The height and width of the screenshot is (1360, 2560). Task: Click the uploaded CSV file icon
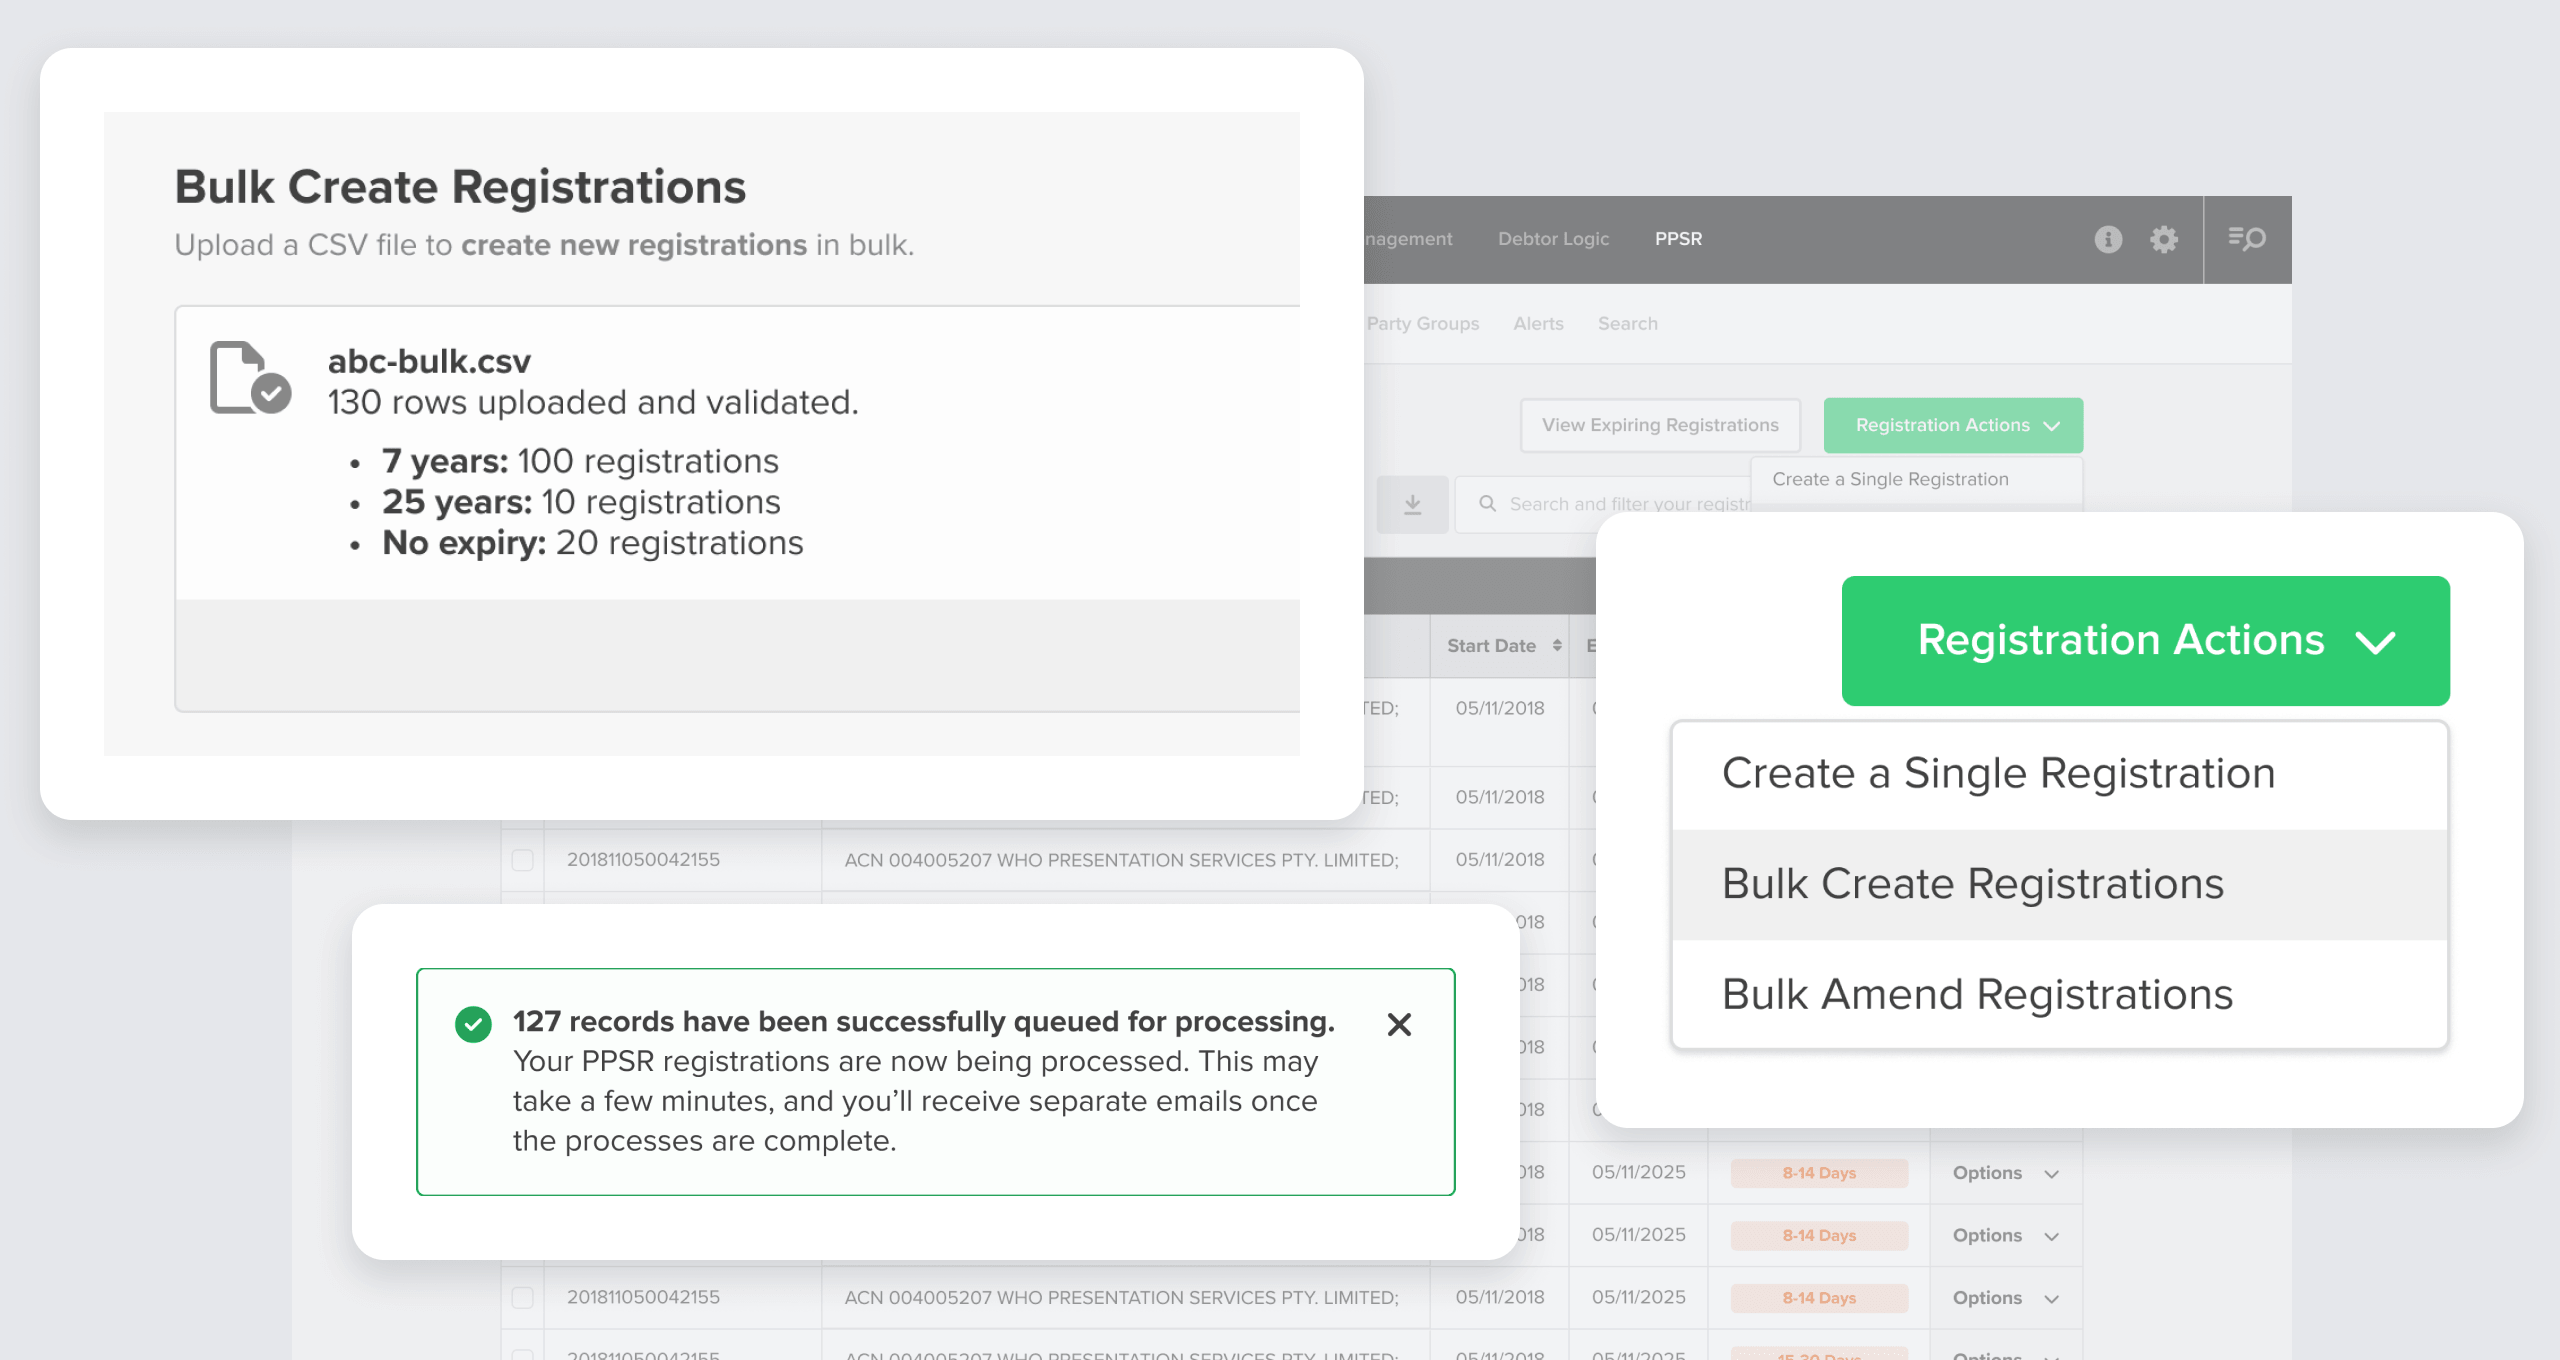pyautogui.click(x=249, y=378)
